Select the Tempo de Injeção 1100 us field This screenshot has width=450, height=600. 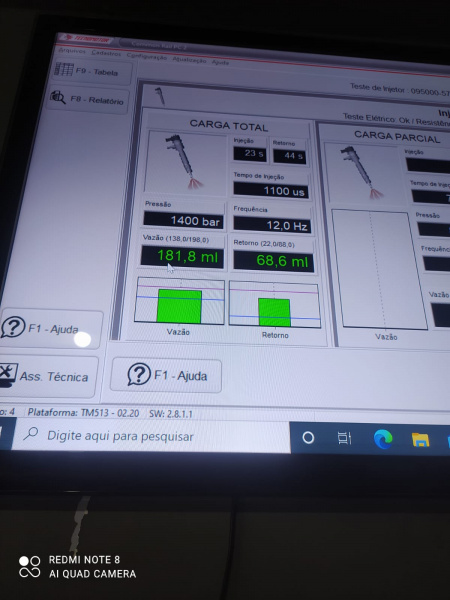[271, 190]
